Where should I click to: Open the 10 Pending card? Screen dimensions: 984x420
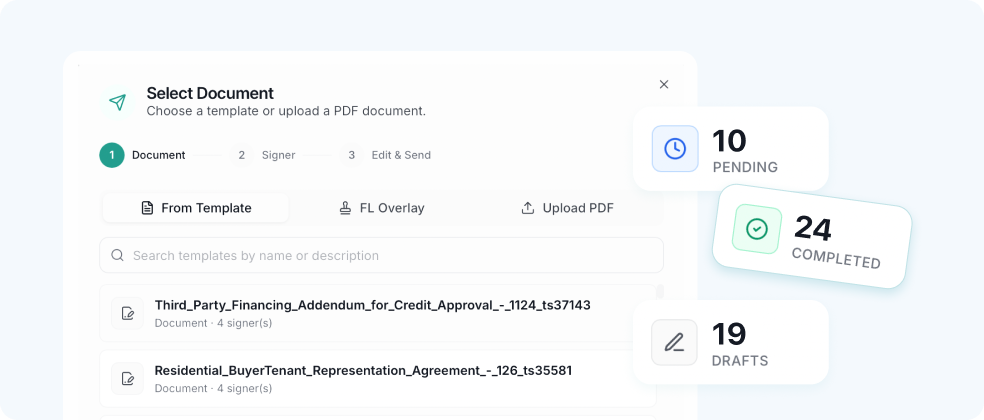[731, 149]
